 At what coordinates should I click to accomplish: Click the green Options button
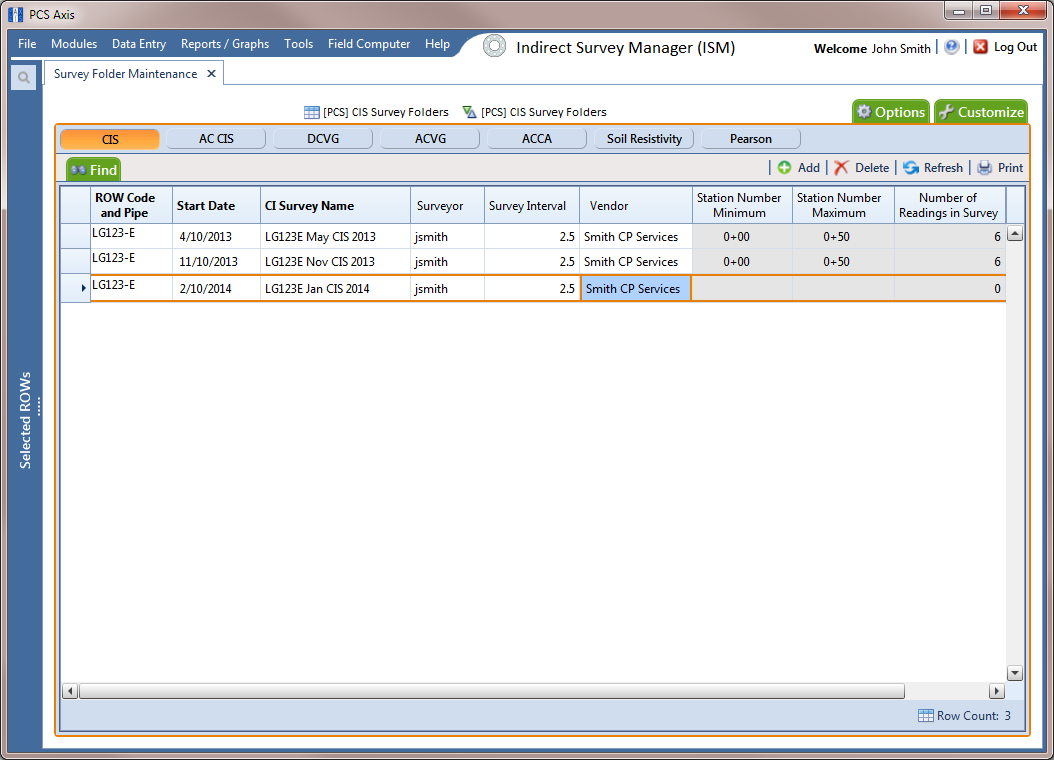891,112
